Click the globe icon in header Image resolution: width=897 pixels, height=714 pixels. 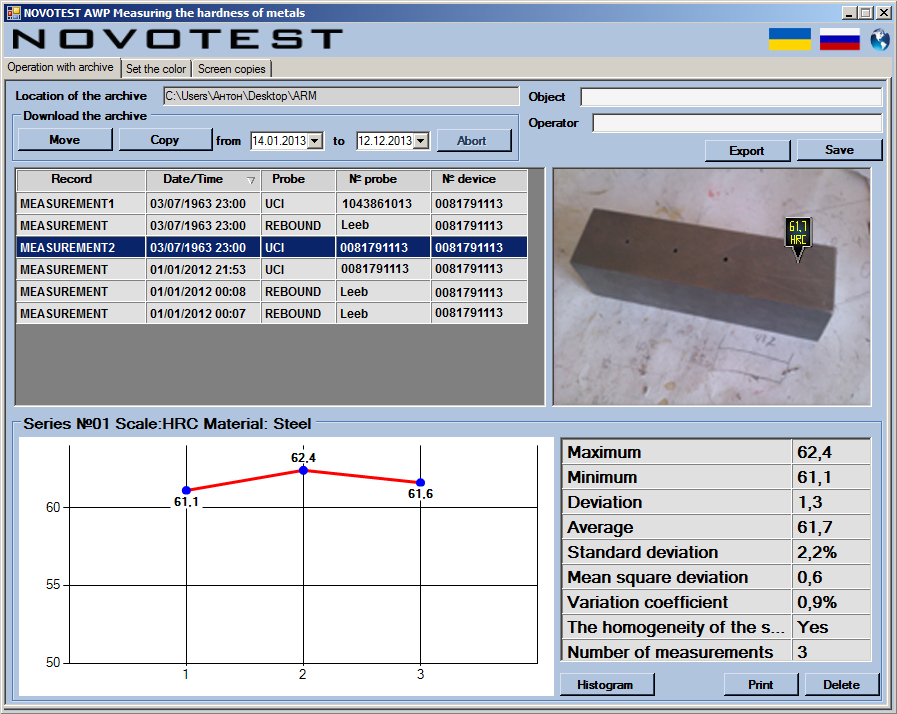tap(879, 40)
